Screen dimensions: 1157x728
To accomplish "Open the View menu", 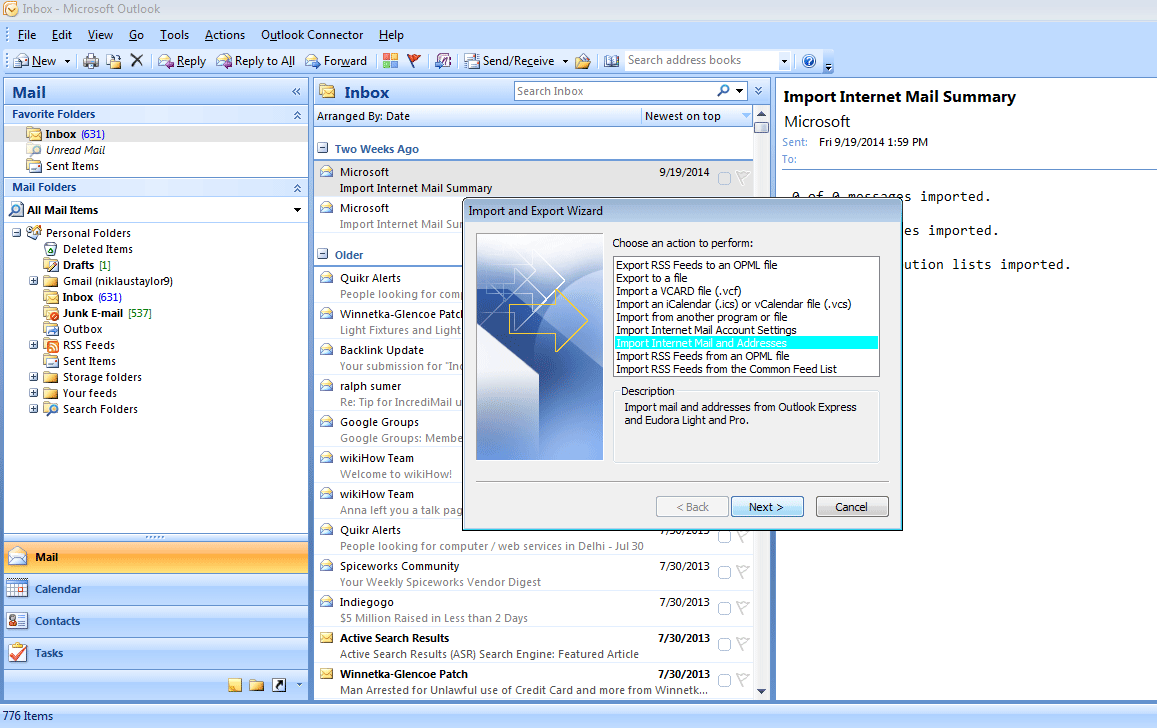I will [100, 35].
